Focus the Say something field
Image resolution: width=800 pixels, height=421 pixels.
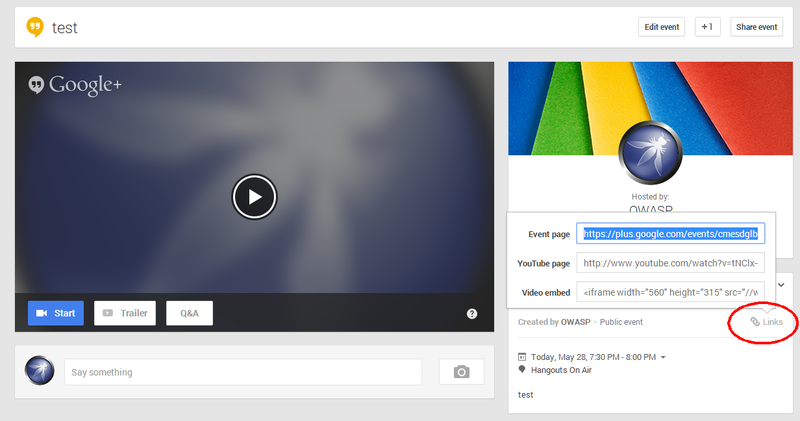[x=243, y=372]
